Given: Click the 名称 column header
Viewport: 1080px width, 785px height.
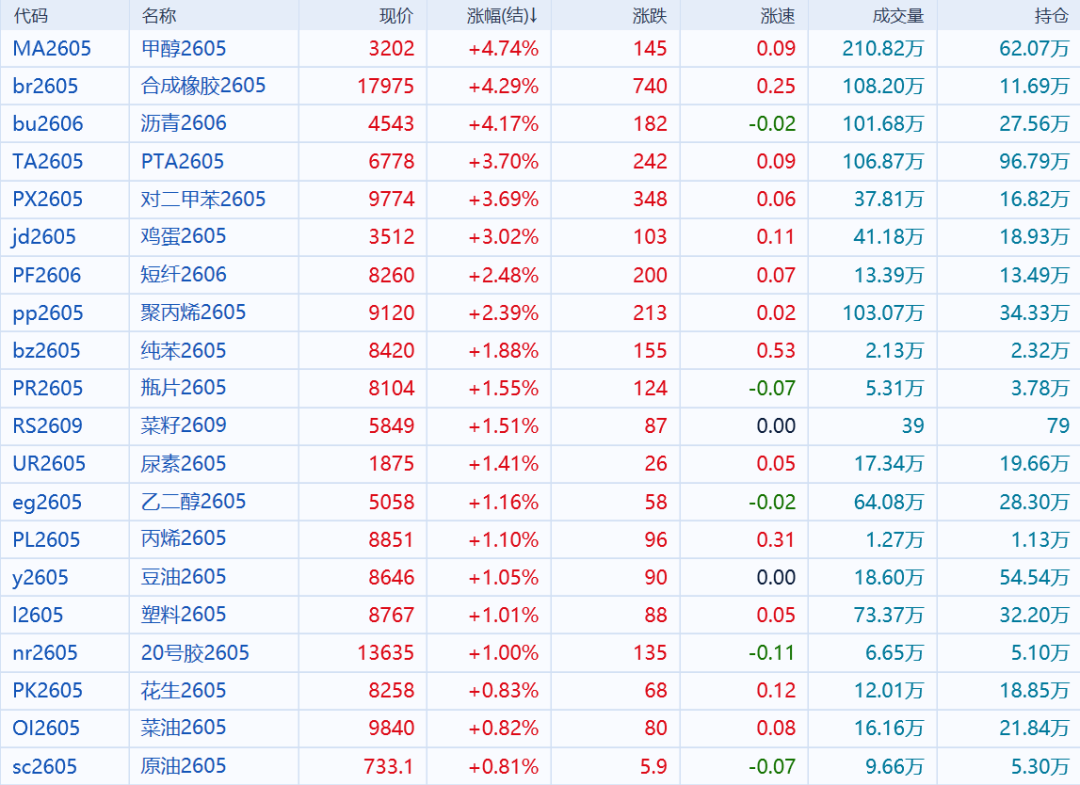Looking at the screenshot, I should (x=158, y=15).
